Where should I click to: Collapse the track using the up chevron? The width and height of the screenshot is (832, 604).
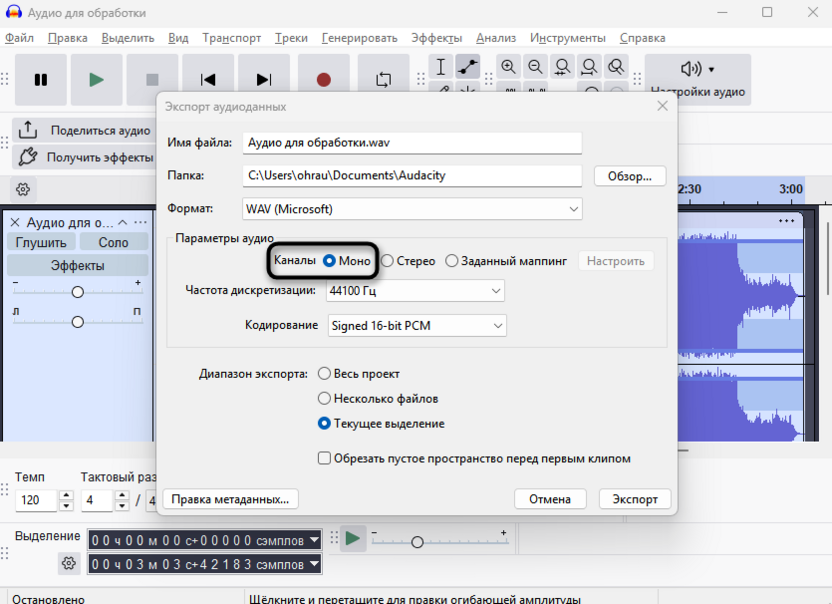123,222
